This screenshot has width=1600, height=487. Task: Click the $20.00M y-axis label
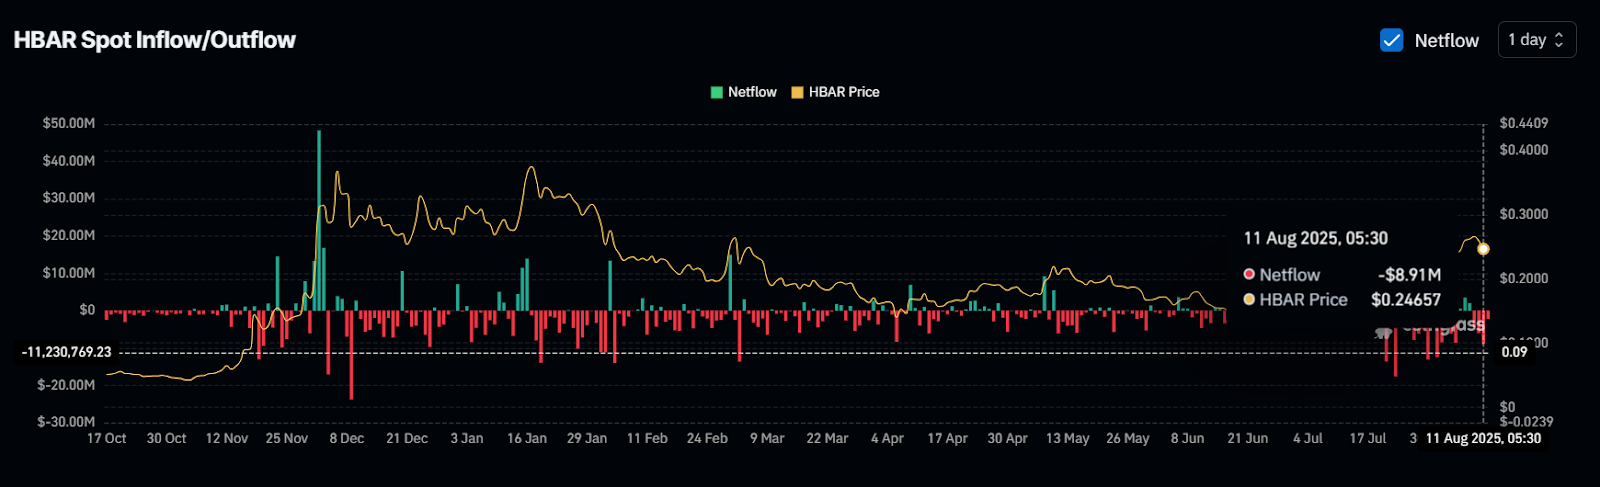[x=69, y=236]
